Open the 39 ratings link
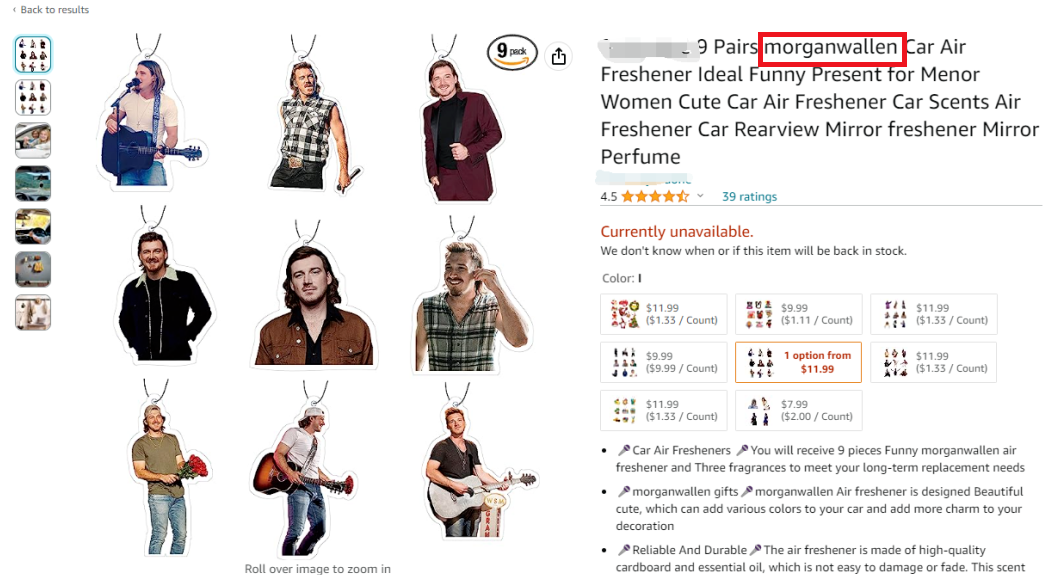 [x=749, y=197]
